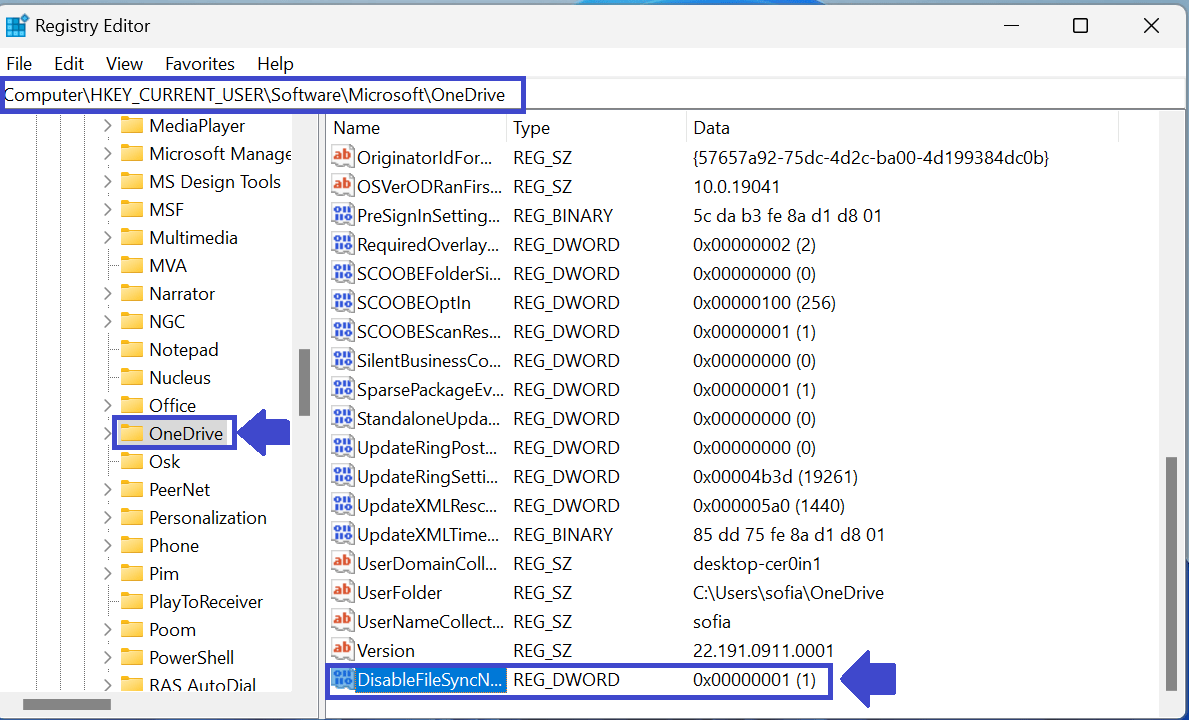1189x720 pixels.
Task: Expand the Phone key
Action: [107, 546]
